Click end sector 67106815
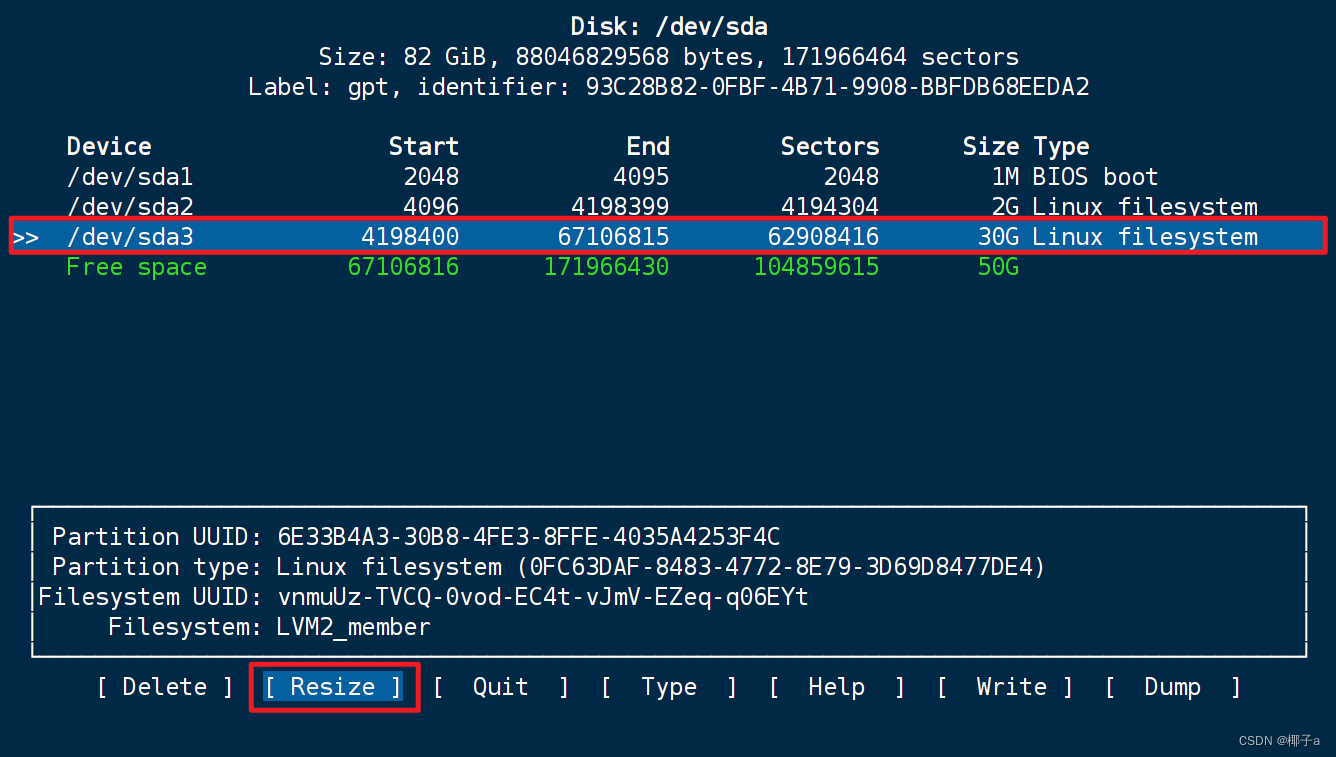 [x=613, y=237]
